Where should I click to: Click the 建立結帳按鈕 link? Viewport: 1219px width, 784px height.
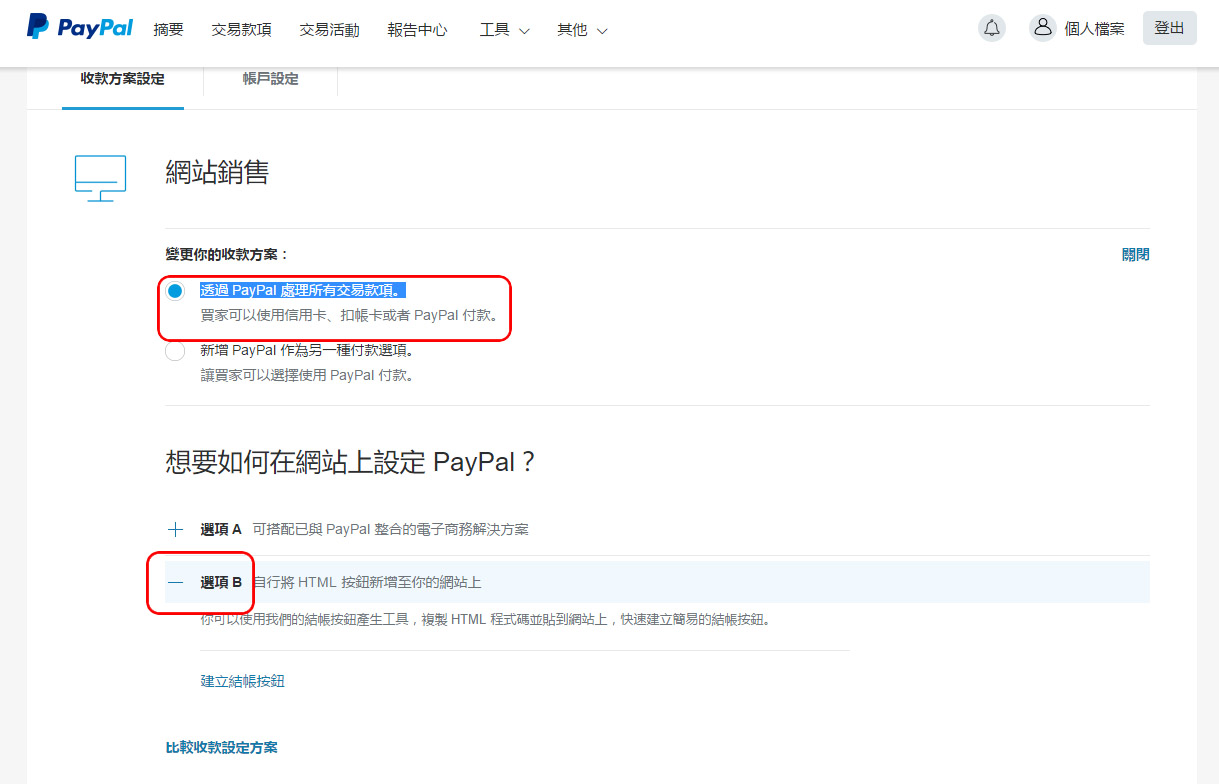[x=243, y=681]
